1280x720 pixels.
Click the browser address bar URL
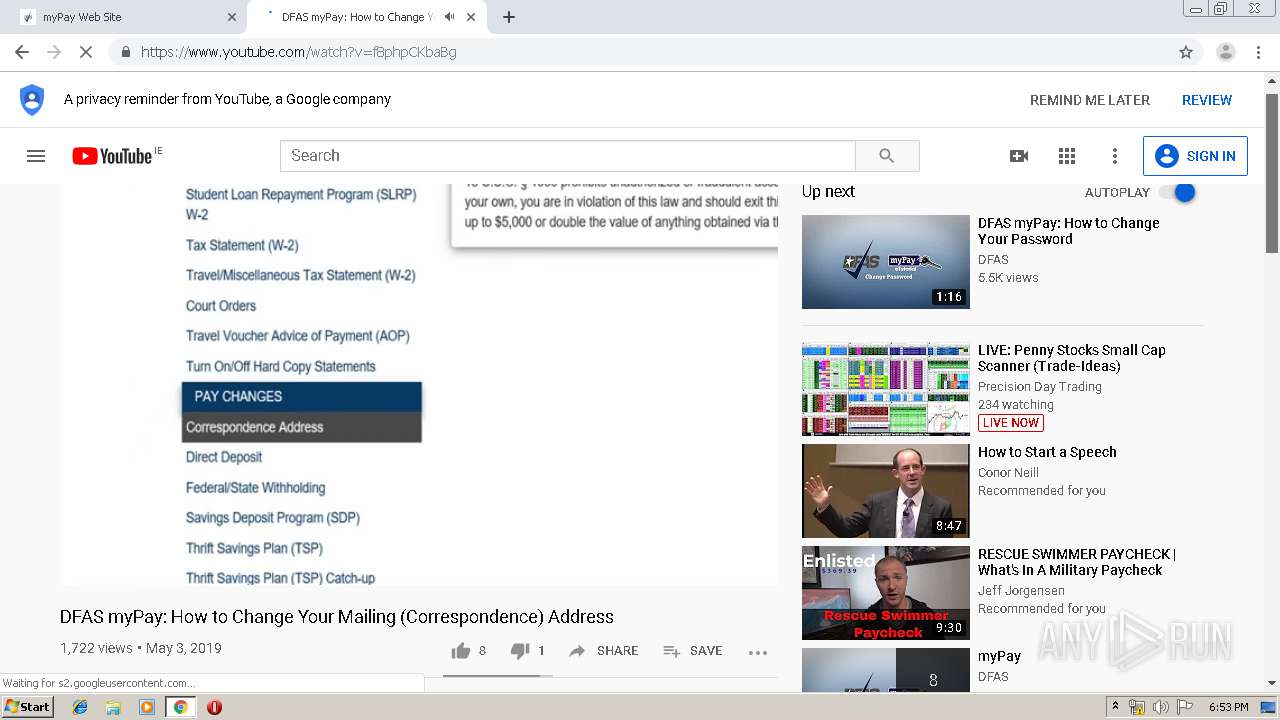pyautogui.click(x=299, y=52)
